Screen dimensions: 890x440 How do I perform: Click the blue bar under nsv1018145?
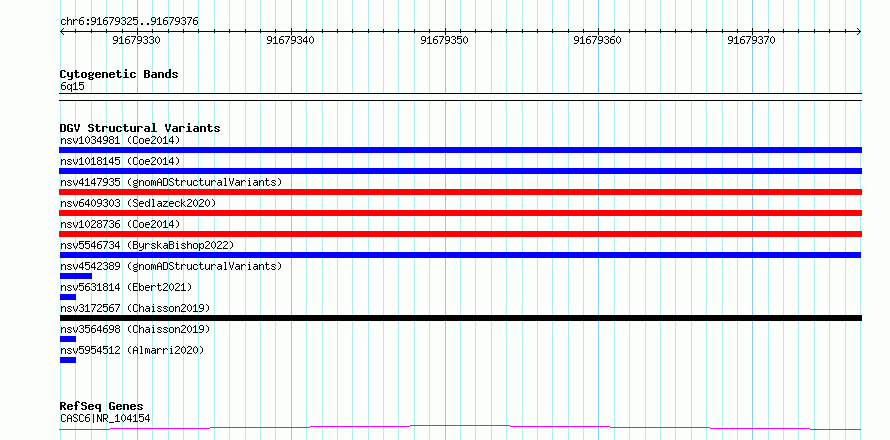(x=460, y=171)
